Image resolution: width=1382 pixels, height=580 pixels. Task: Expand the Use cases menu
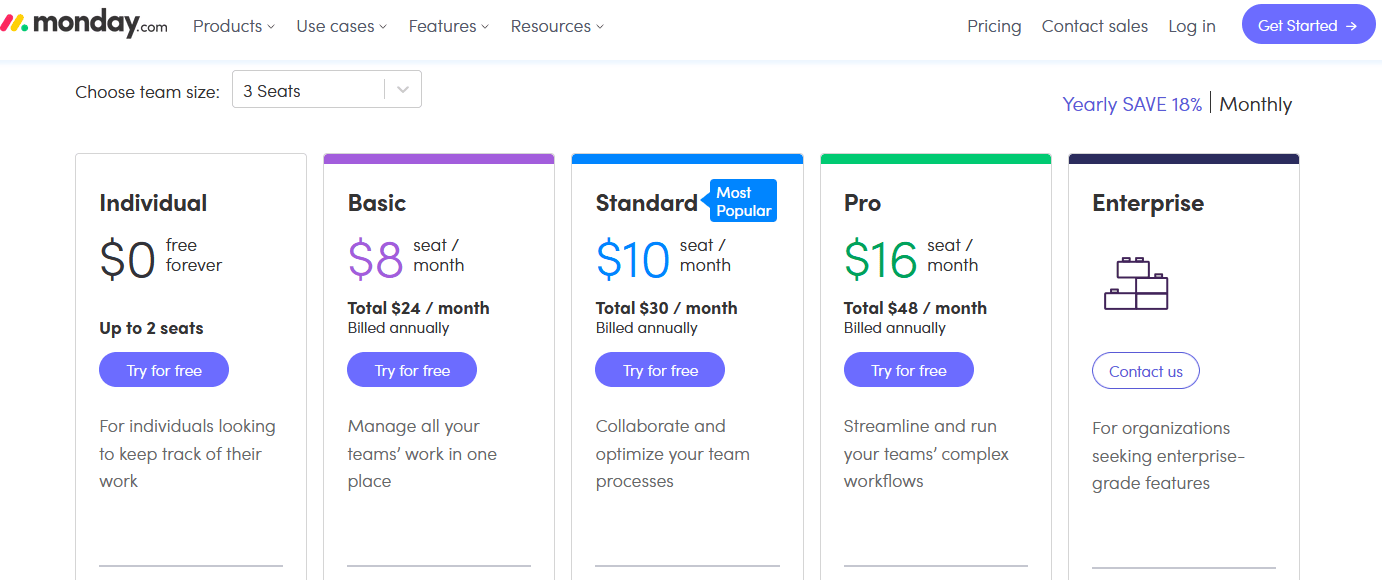(x=340, y=26)
